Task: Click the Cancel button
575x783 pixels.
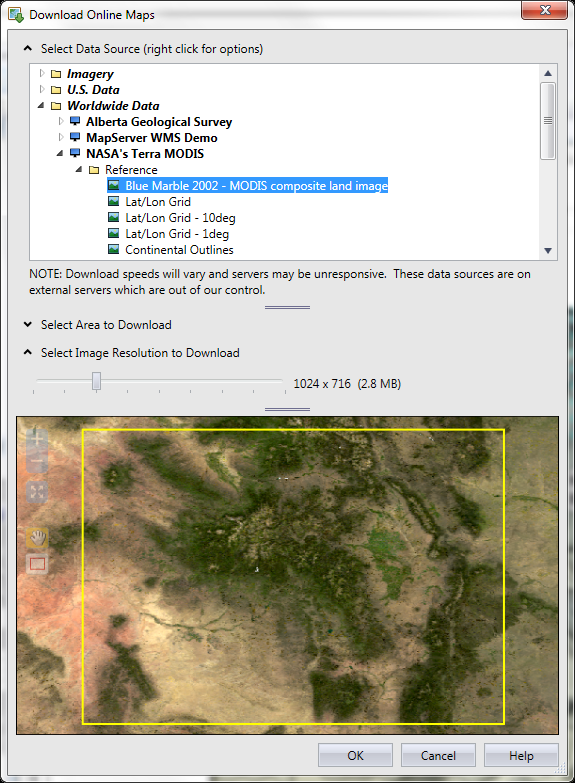Action: 438,756
